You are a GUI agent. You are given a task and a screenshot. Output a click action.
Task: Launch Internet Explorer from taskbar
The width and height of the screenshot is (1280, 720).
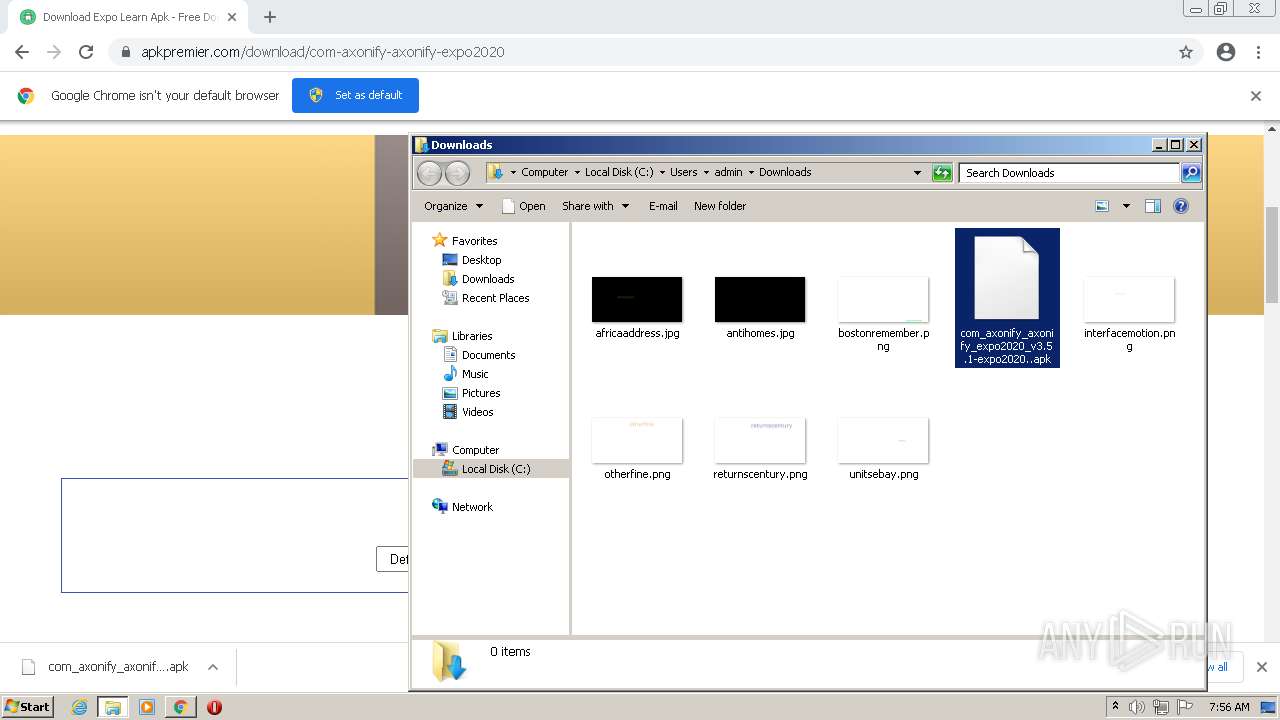click(80, 707)
